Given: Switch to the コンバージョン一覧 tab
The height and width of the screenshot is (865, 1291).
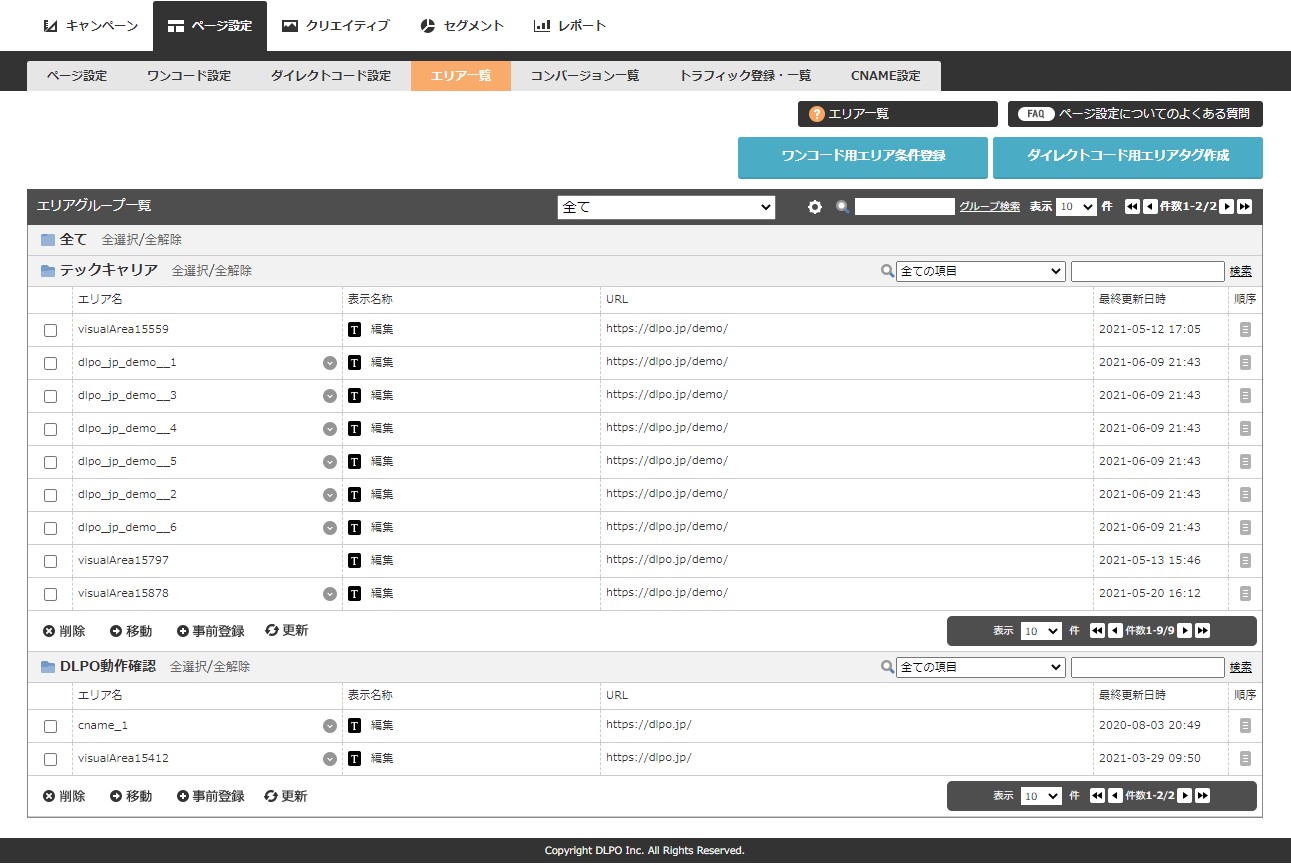Looking at the screenshot, I should pyautogui.click(x=585, y=76).
